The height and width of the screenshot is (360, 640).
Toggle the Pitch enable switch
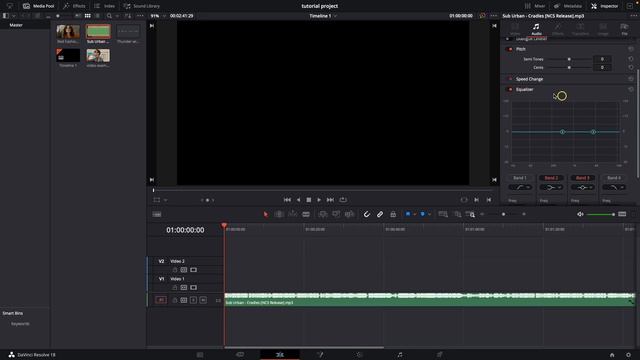509,49
